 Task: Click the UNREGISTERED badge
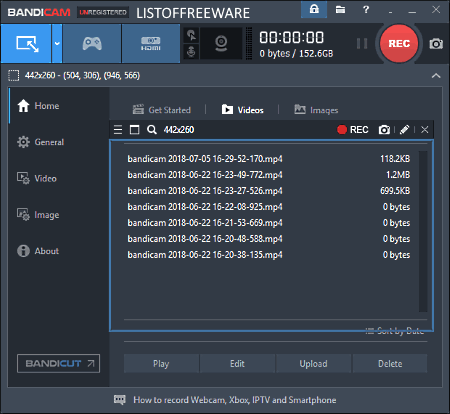click(103, 12)
